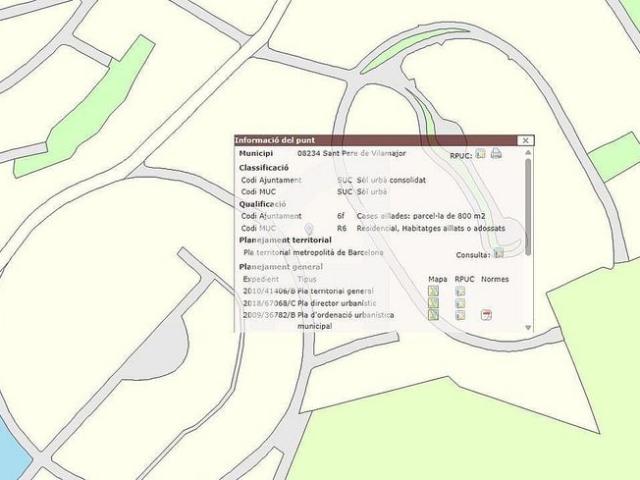Open Normes PDF for Pla d'ordenació urbanística
Screen dimensions: 640x480
point(486,315)
